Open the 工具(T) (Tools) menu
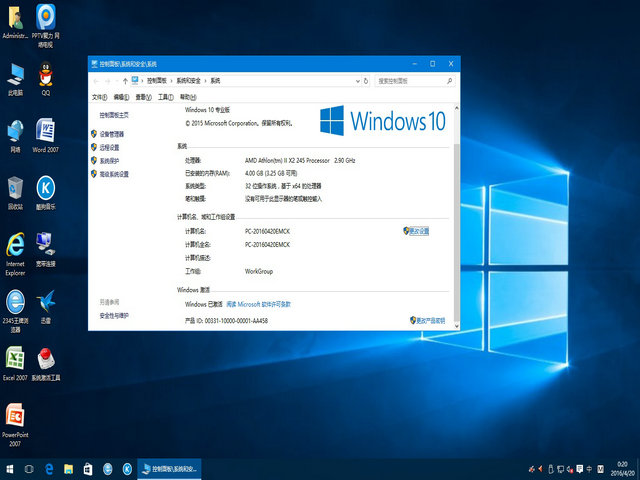Screen dimensions: 640x480 click(166, 97)
